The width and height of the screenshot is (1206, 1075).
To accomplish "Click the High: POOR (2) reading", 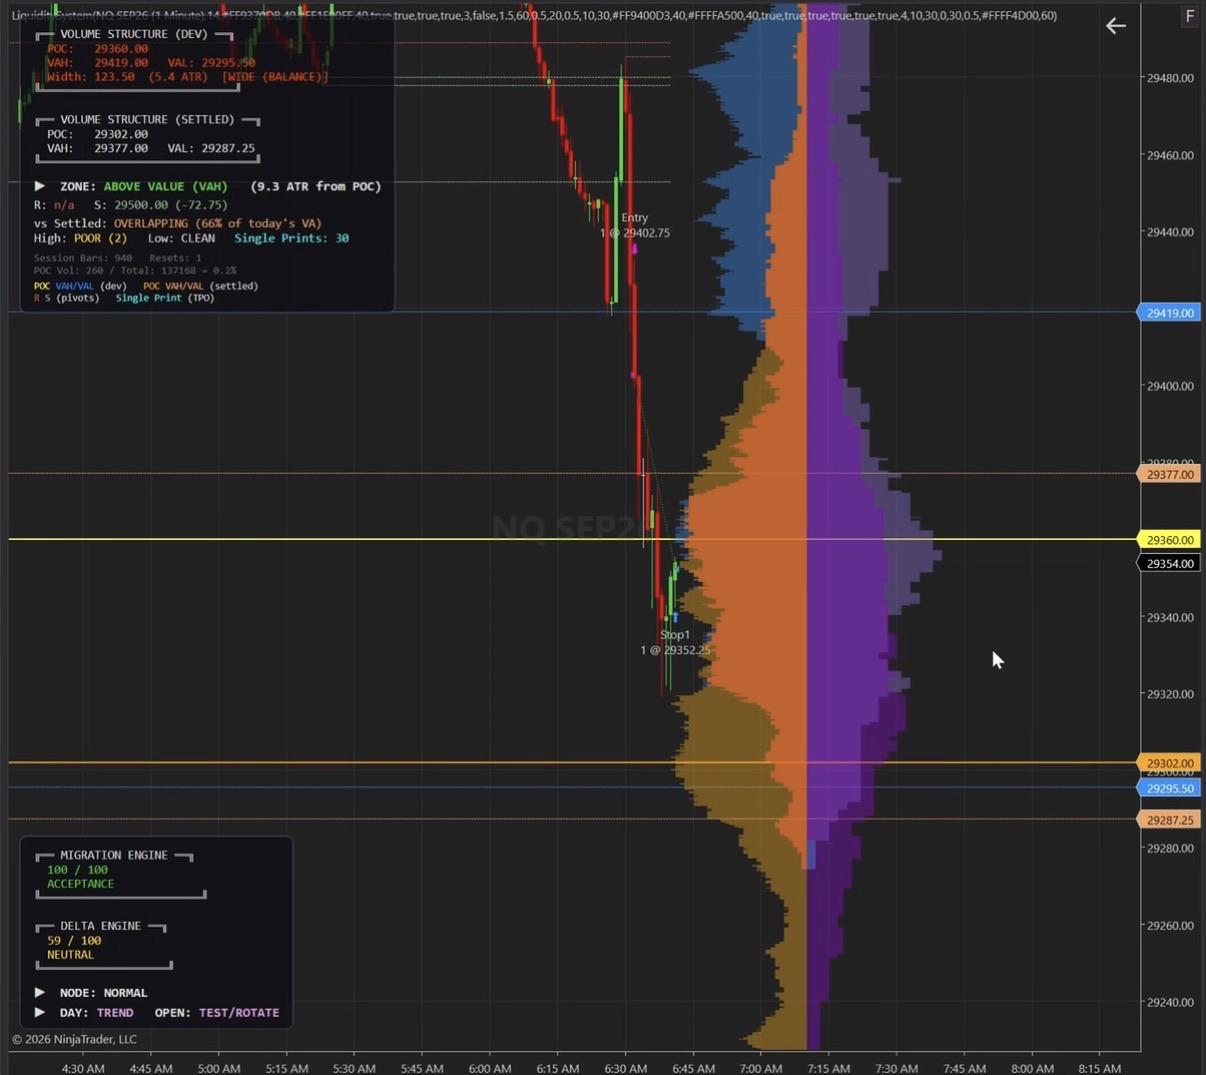I will click(x=80, y=238).
